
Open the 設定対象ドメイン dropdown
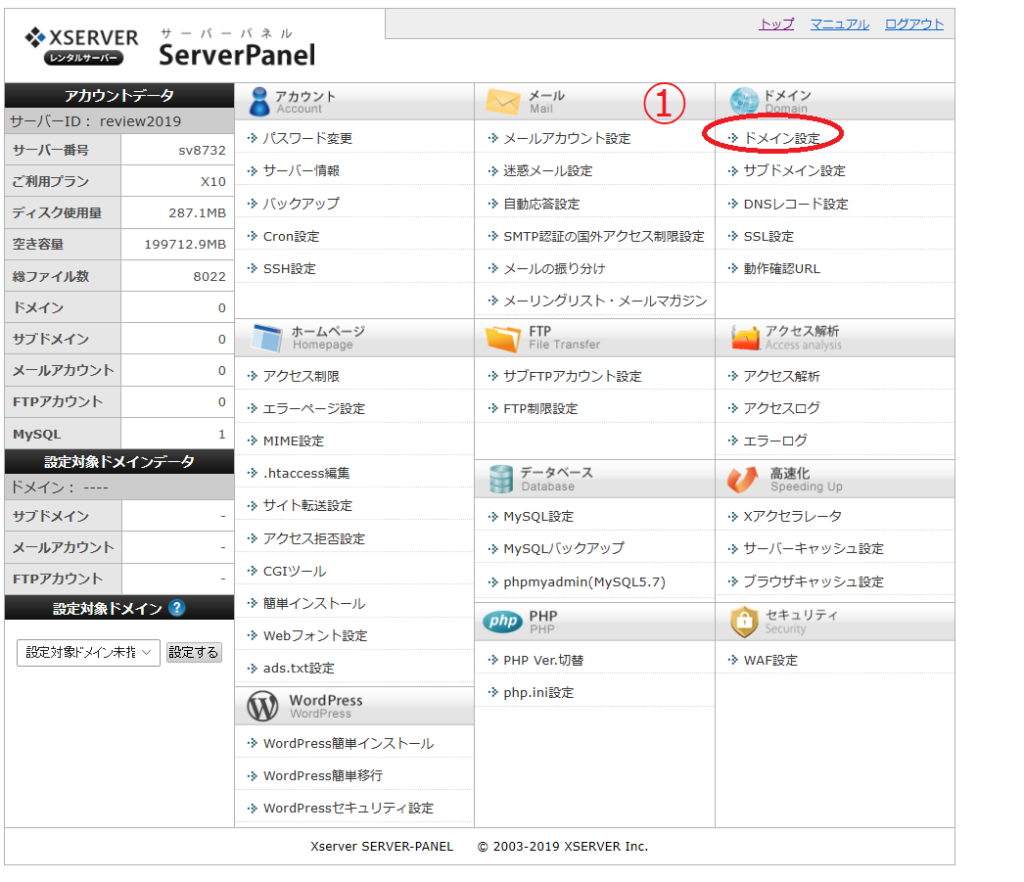coord(88,652)
